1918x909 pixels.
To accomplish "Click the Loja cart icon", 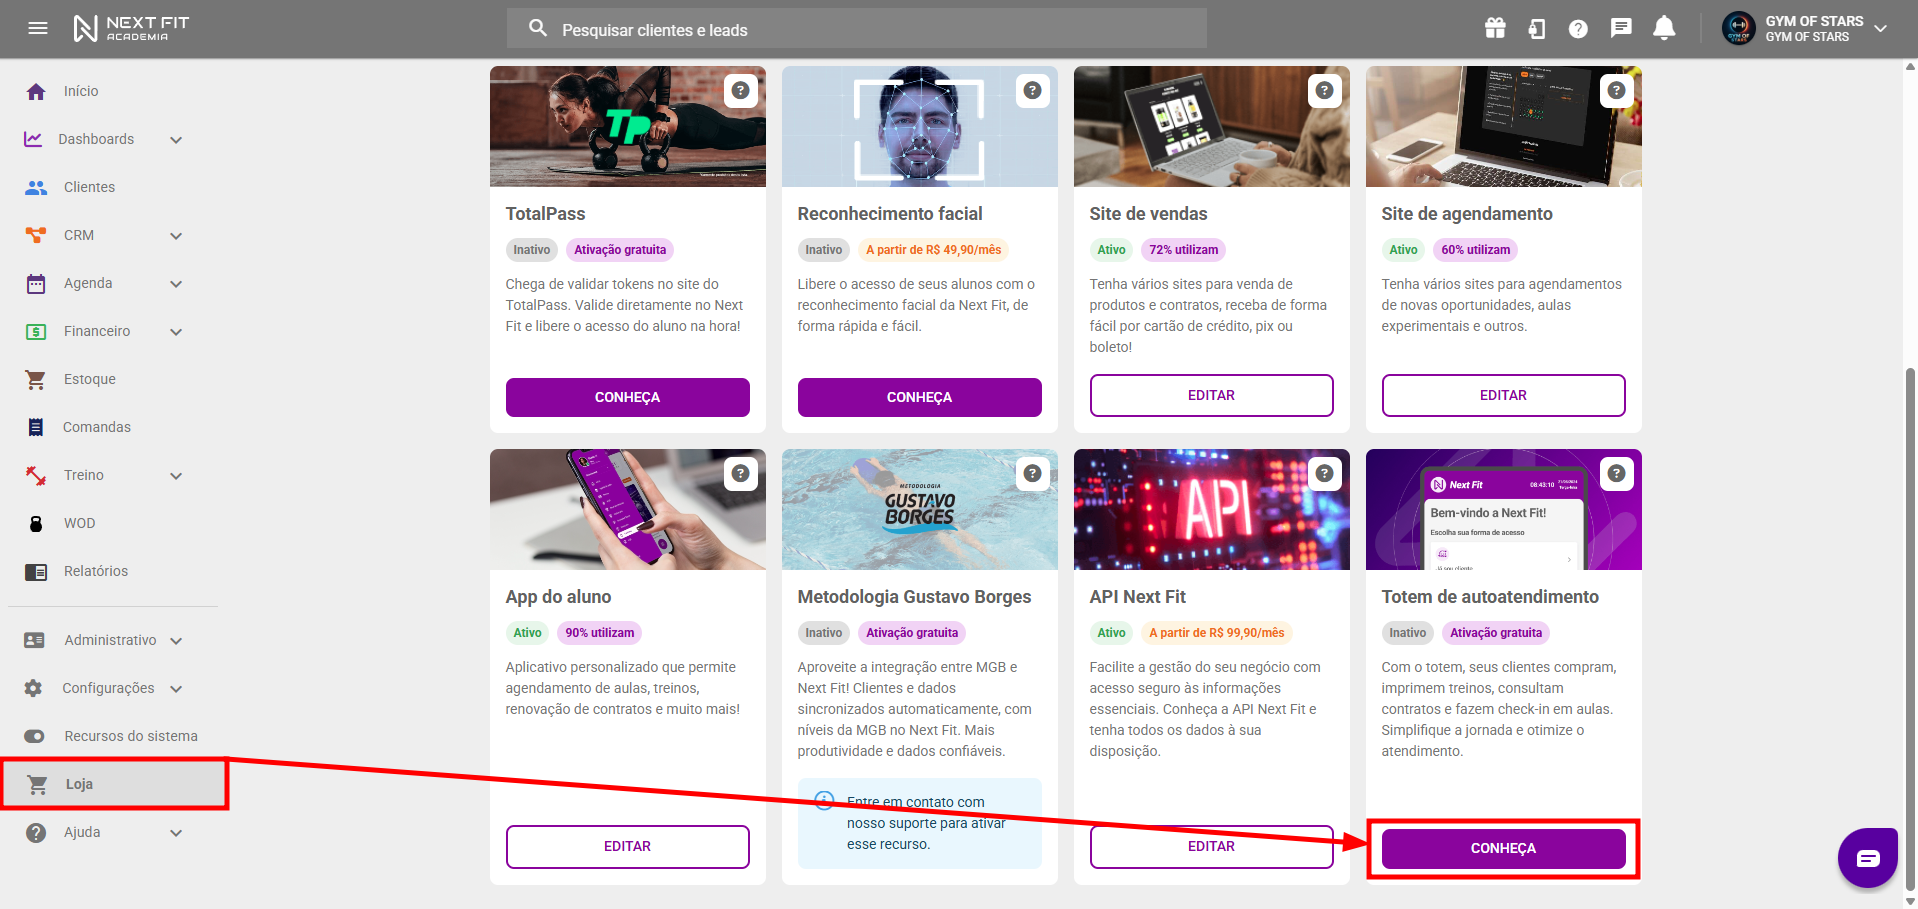I will click(38, 785).
